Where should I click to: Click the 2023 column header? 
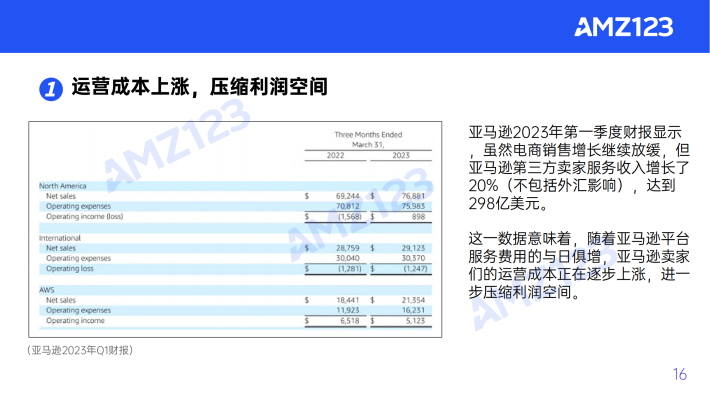[x=401, y=155]
